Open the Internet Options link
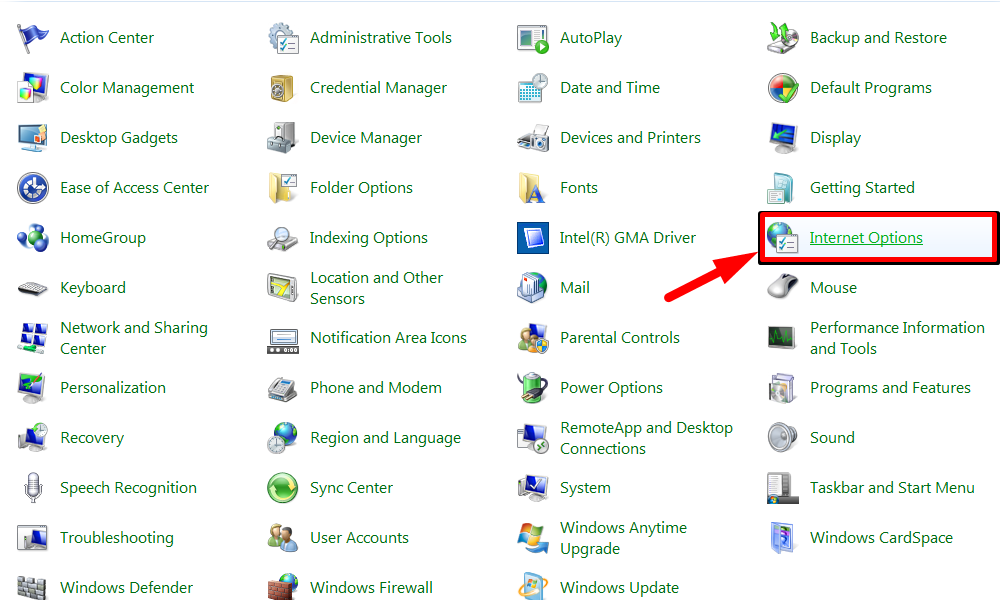 point(866,238)
